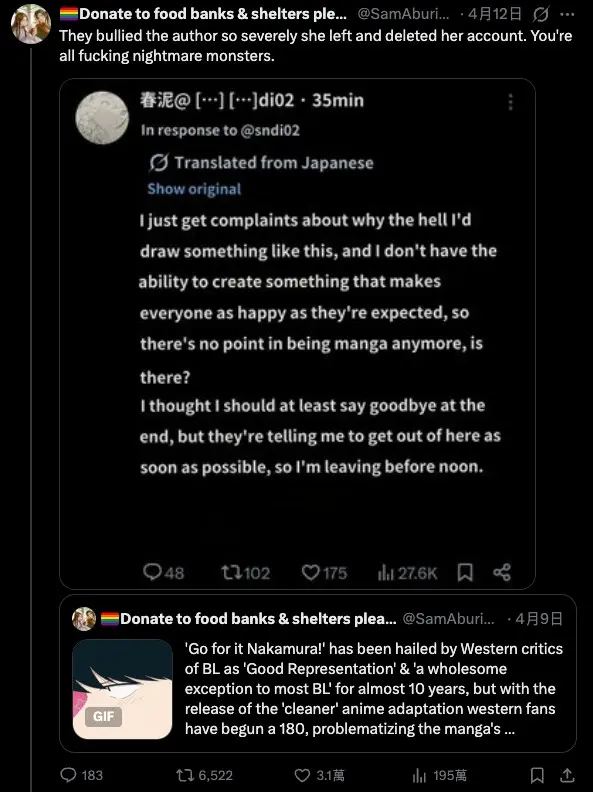Repost the main tweet with 6,522 reposts

[184, 775]
